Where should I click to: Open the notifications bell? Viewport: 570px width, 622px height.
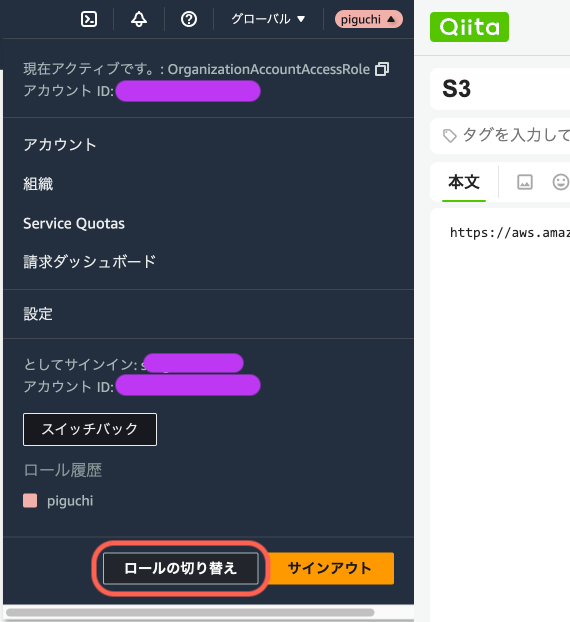pyautogui.click(x=139, y=19)
